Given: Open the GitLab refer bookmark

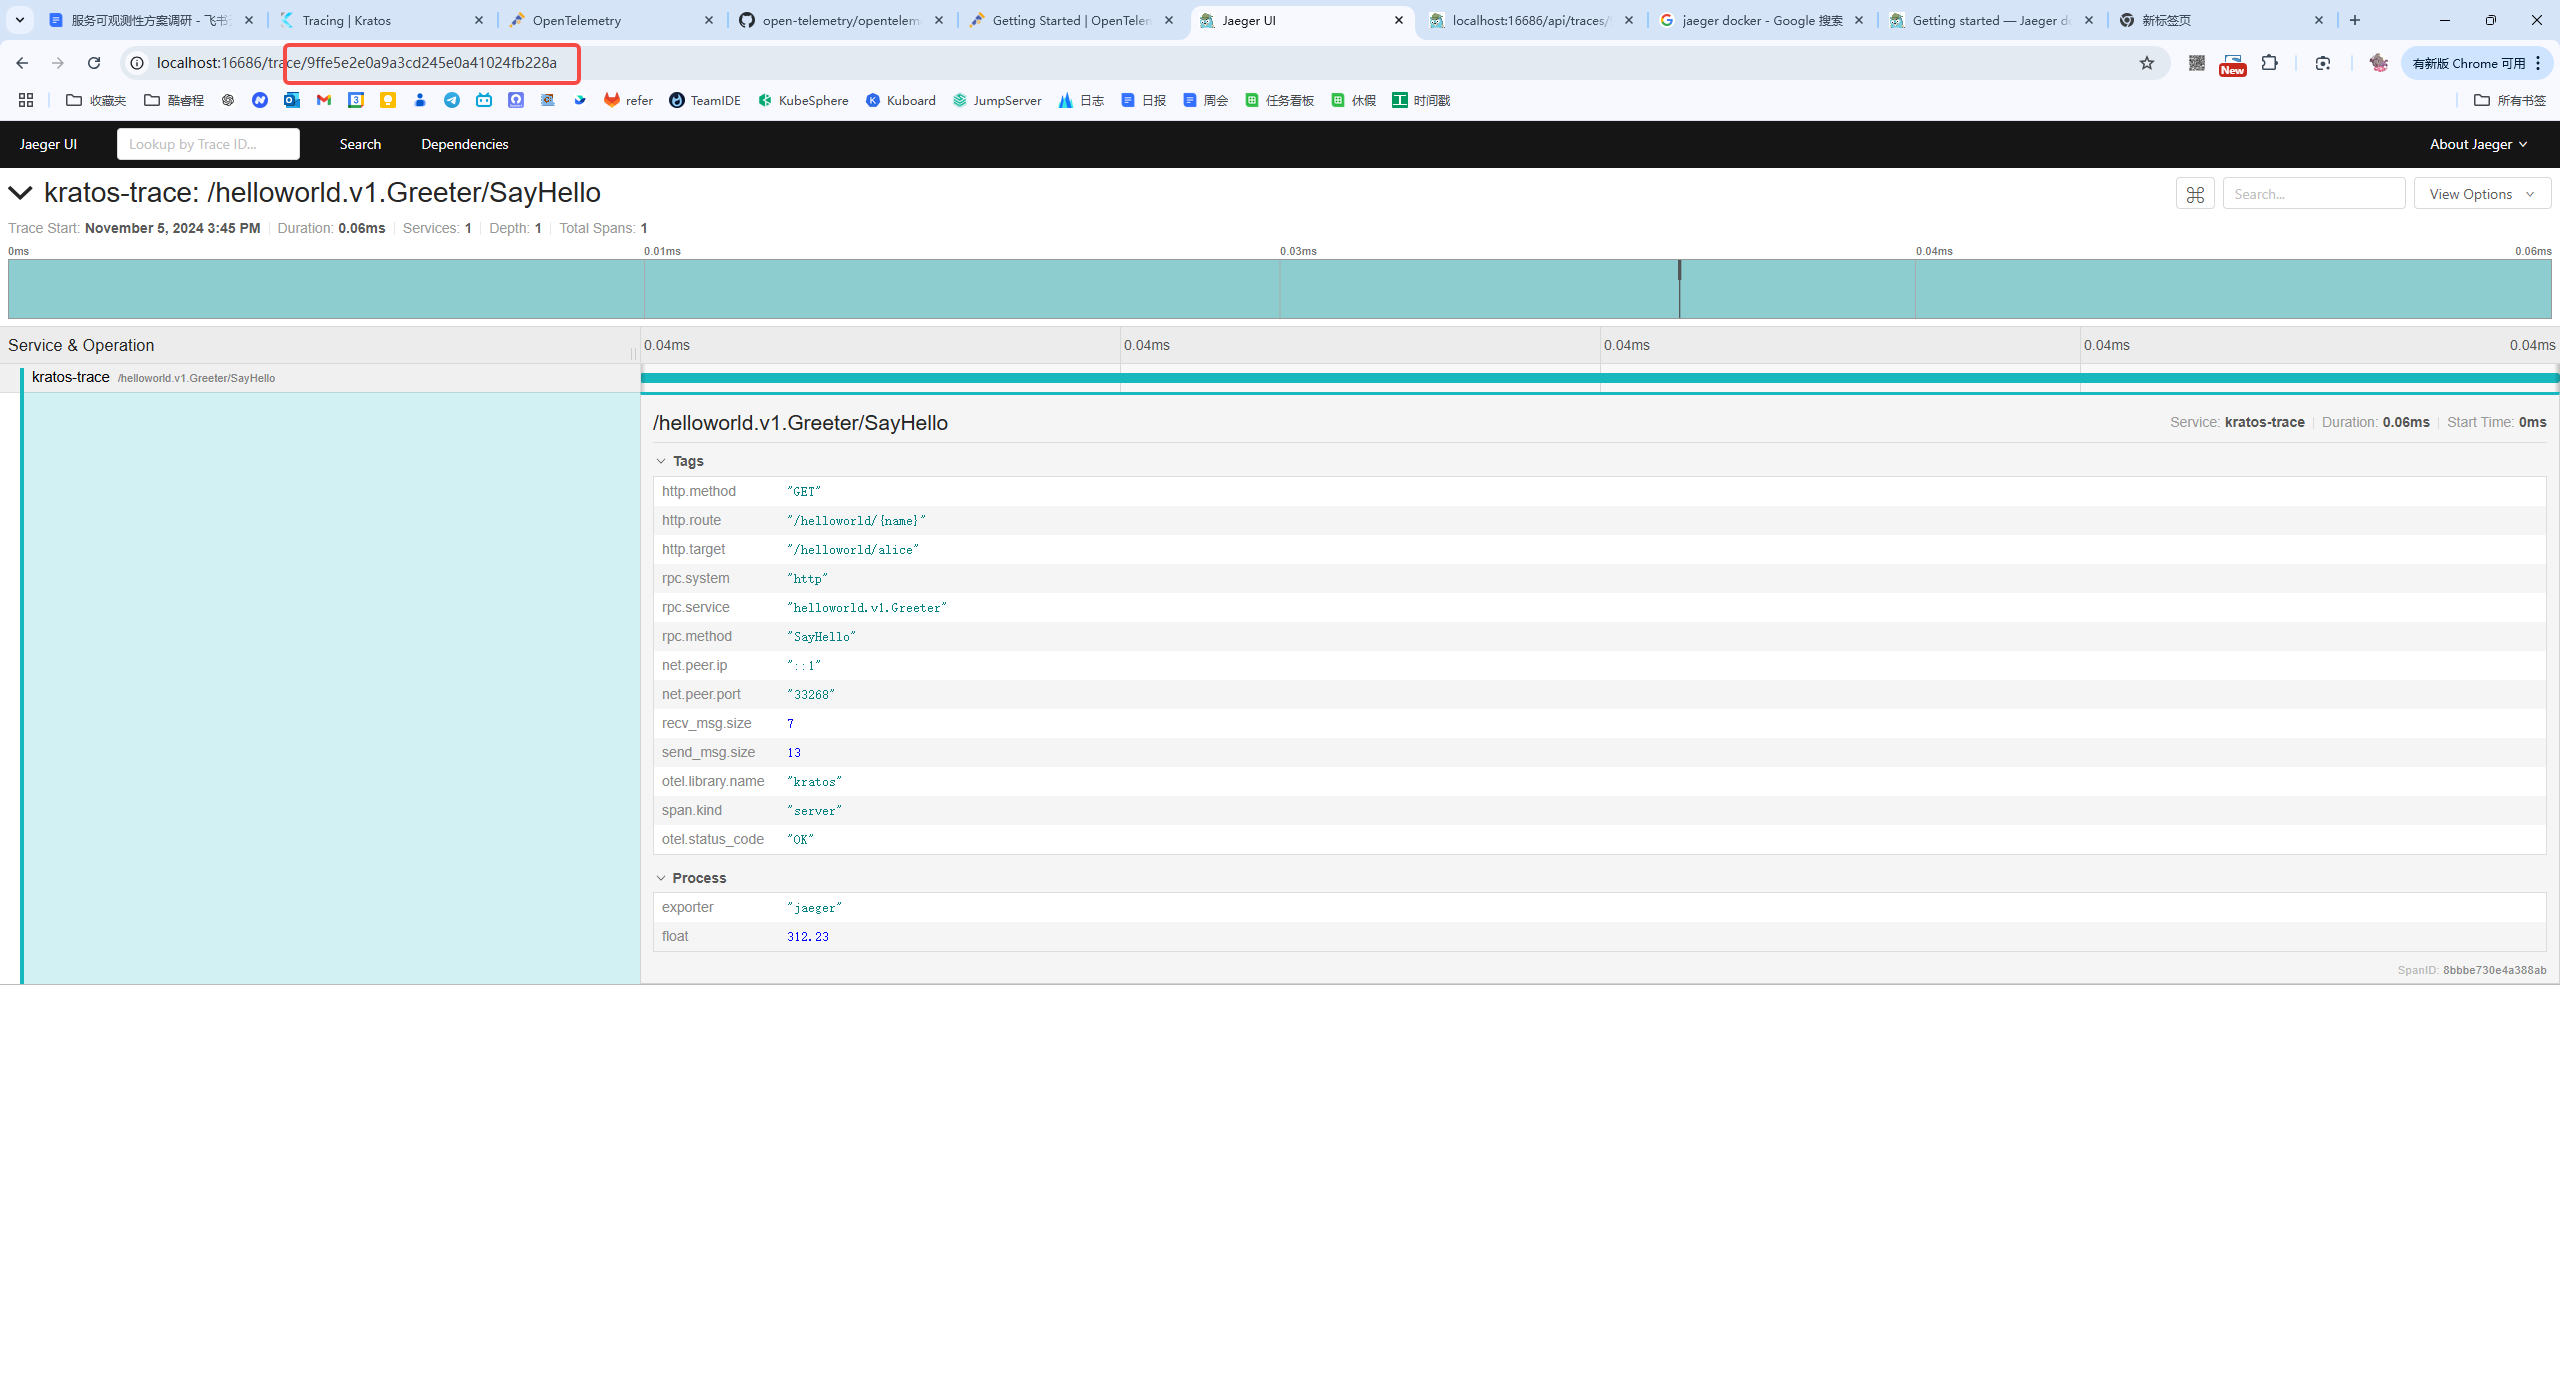Looking at the screenshot, I should click(628, 100).
